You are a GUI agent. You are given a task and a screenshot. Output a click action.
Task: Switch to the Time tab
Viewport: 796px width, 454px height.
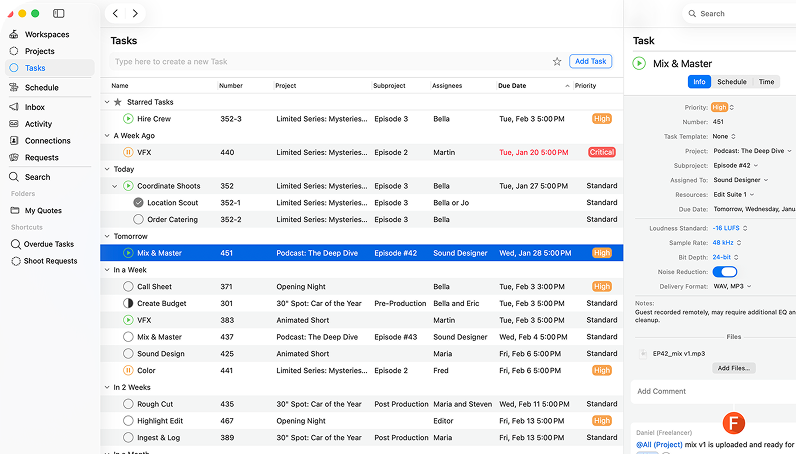[x=766, y=82]
